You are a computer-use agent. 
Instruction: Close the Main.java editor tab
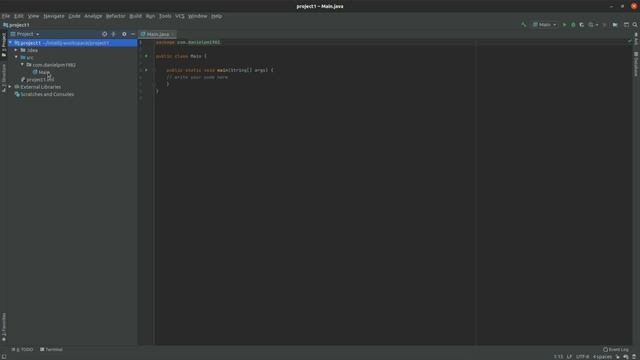point(173,34)
